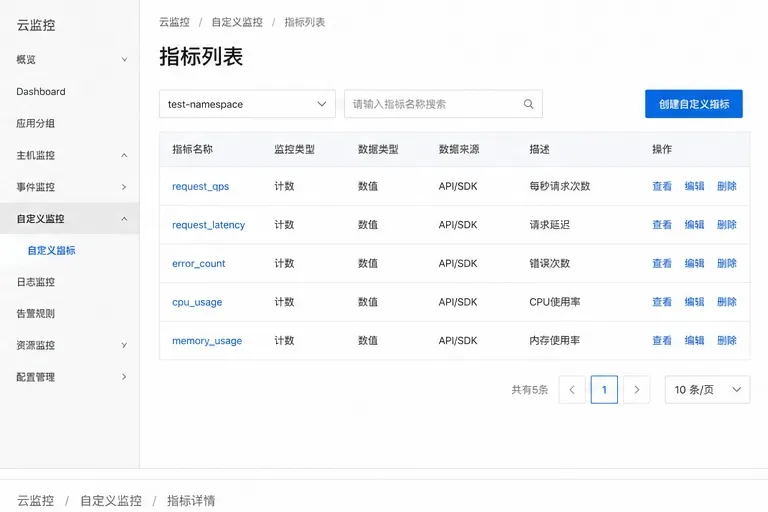Screen dimensions: 768x512
Task: Click 共有5条 total count text
Action: [530, 390]
